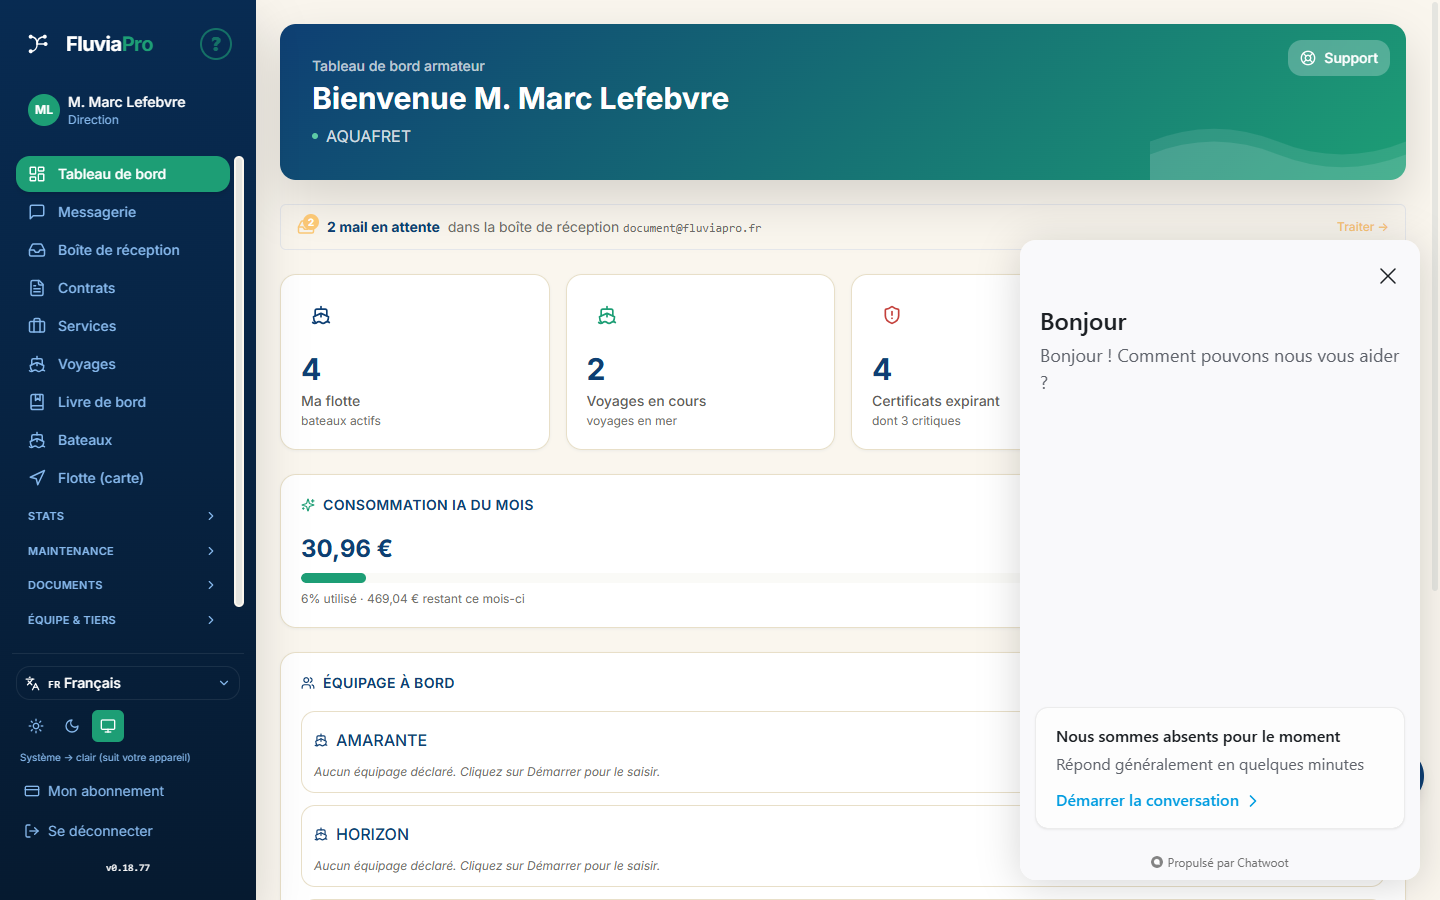Click the green ship icon on Voyages en cours card

coord(607,316)
